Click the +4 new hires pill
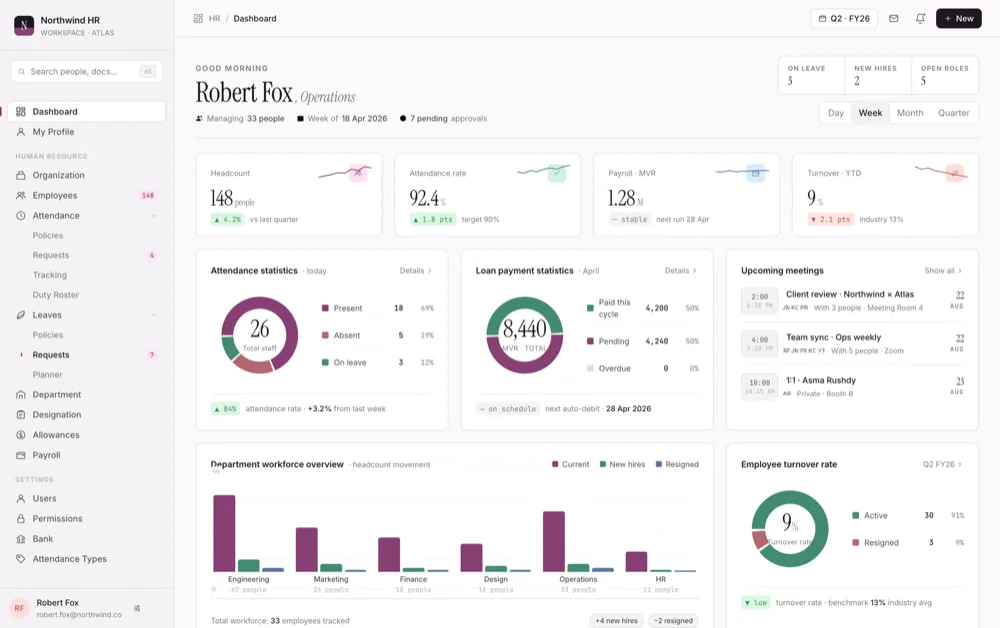This screenshot has height=628, width=1000. coord(616,620)
